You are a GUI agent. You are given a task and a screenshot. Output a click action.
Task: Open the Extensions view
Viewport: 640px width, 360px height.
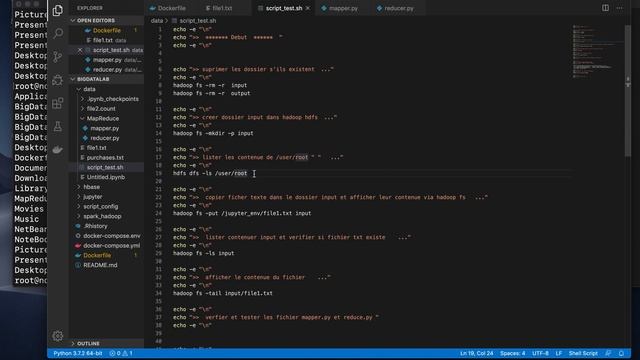point(58,103)
